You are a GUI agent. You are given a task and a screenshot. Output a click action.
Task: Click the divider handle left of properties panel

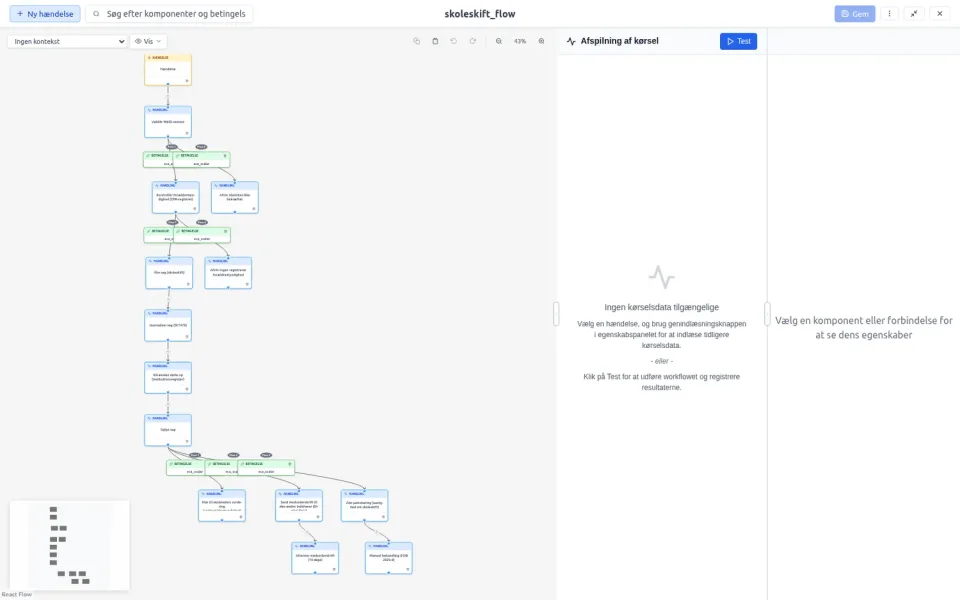coord(767,313)
